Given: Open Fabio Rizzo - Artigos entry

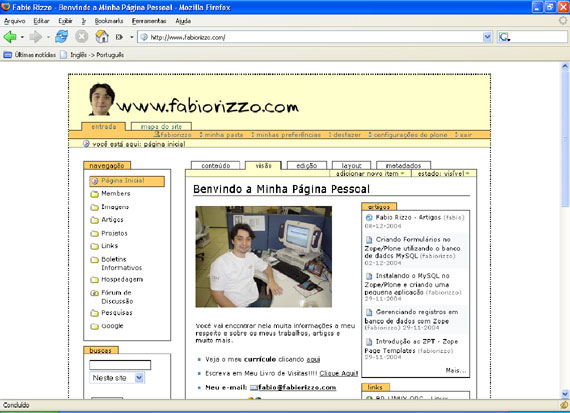Looking at the screenshot, I should (408, 217).
